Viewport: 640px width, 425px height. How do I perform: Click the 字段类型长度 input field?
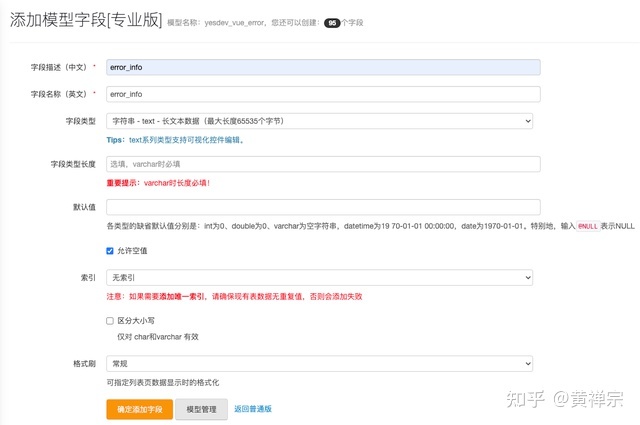pos(323,164)
